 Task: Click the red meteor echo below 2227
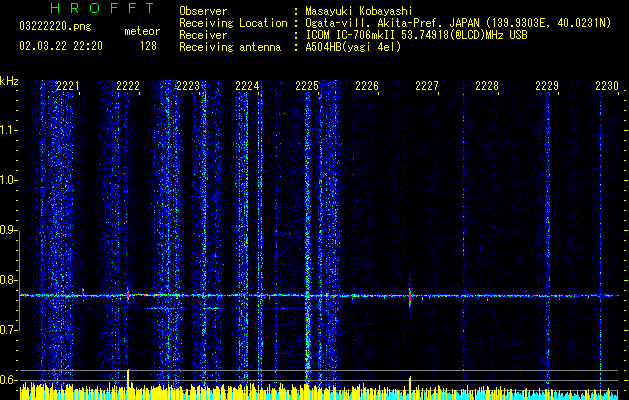410,297
